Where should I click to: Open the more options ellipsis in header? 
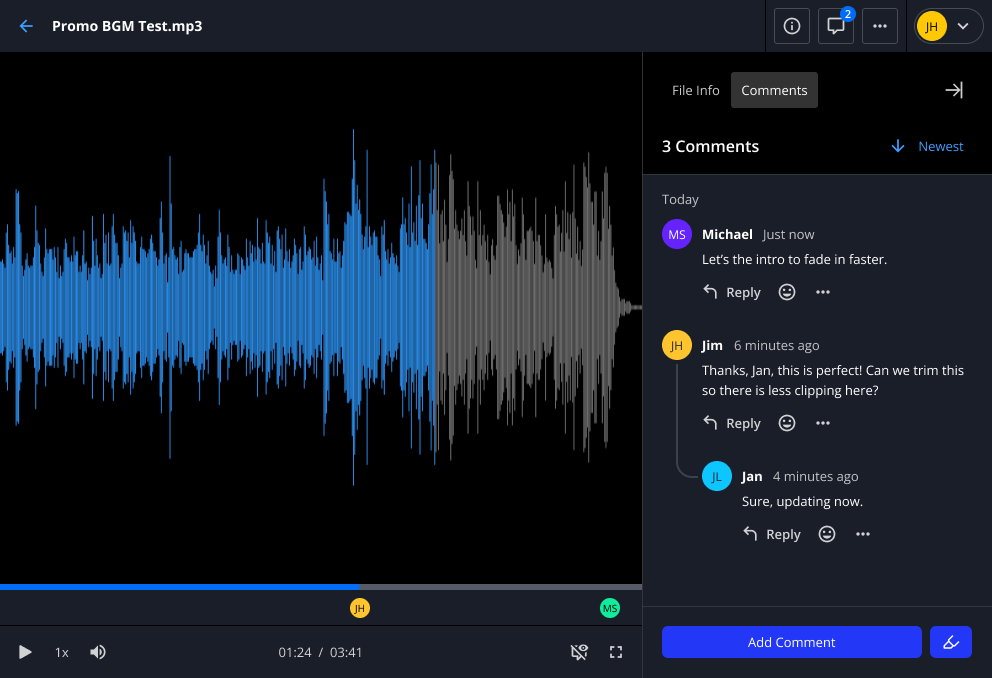click(880, 26)
